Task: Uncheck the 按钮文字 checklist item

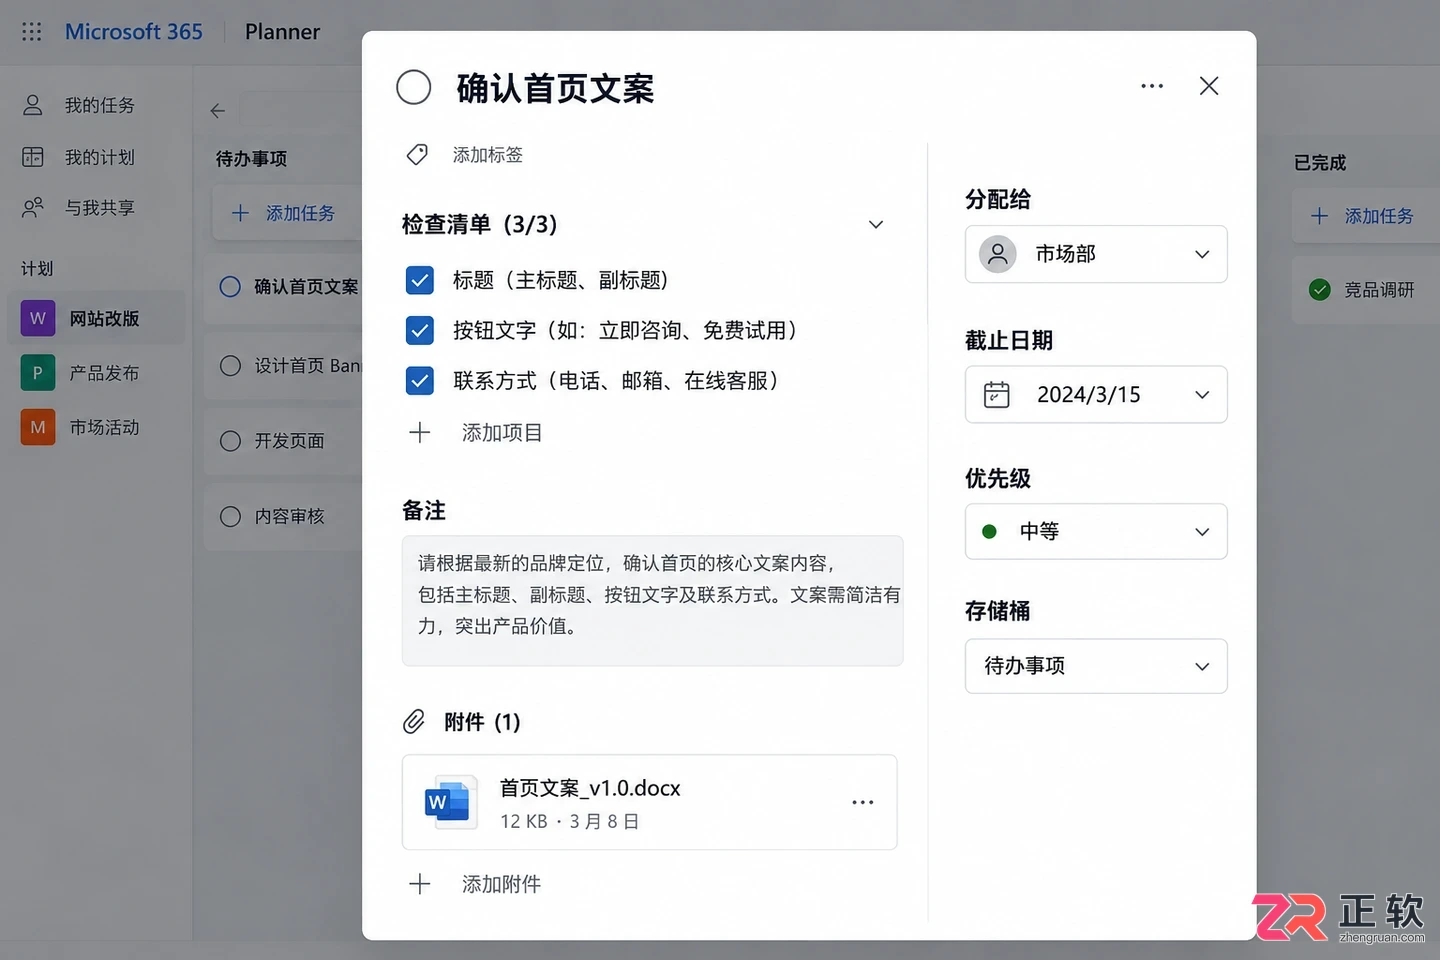Action: [x=420, y=330]
